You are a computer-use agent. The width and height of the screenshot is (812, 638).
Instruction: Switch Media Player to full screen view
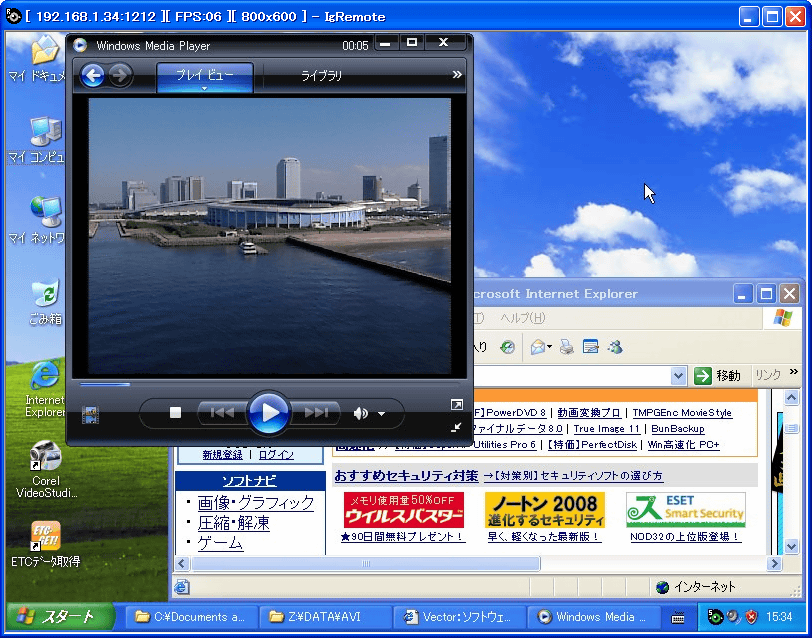457,404
